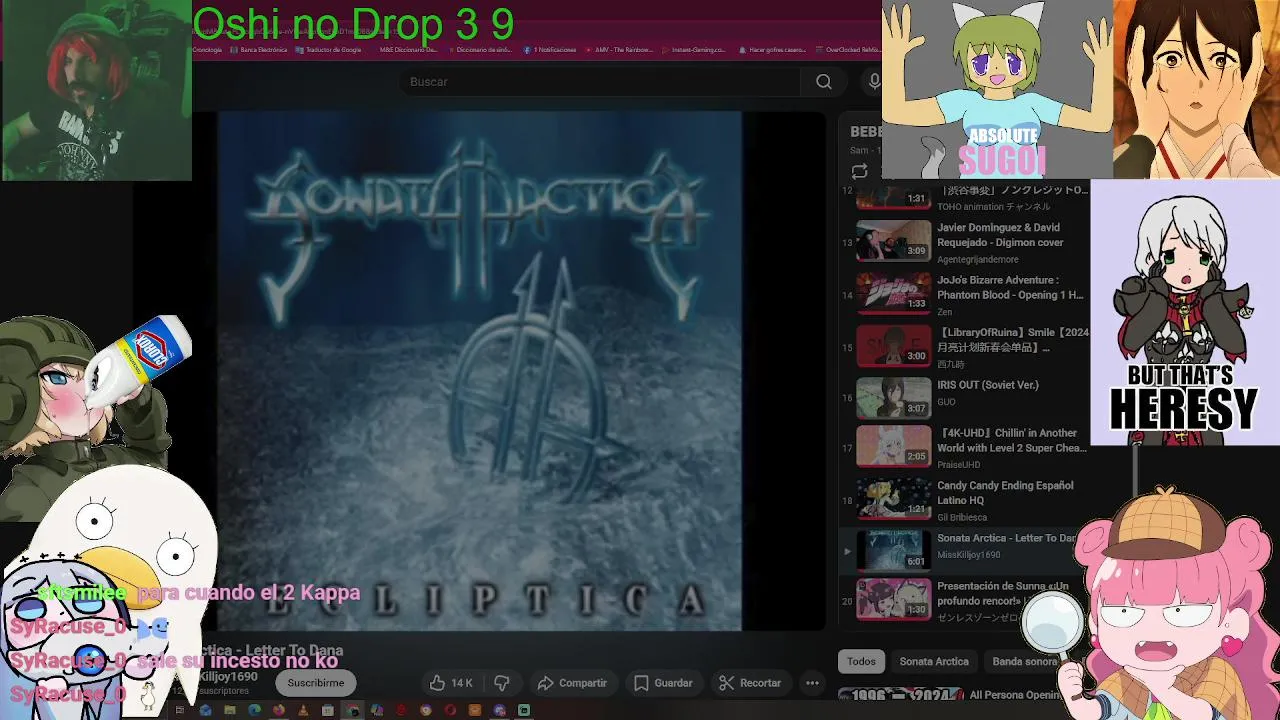Toggle the playlist loop icon
Viewport: 1280px width, 720px height.
[x=859, y=171]
